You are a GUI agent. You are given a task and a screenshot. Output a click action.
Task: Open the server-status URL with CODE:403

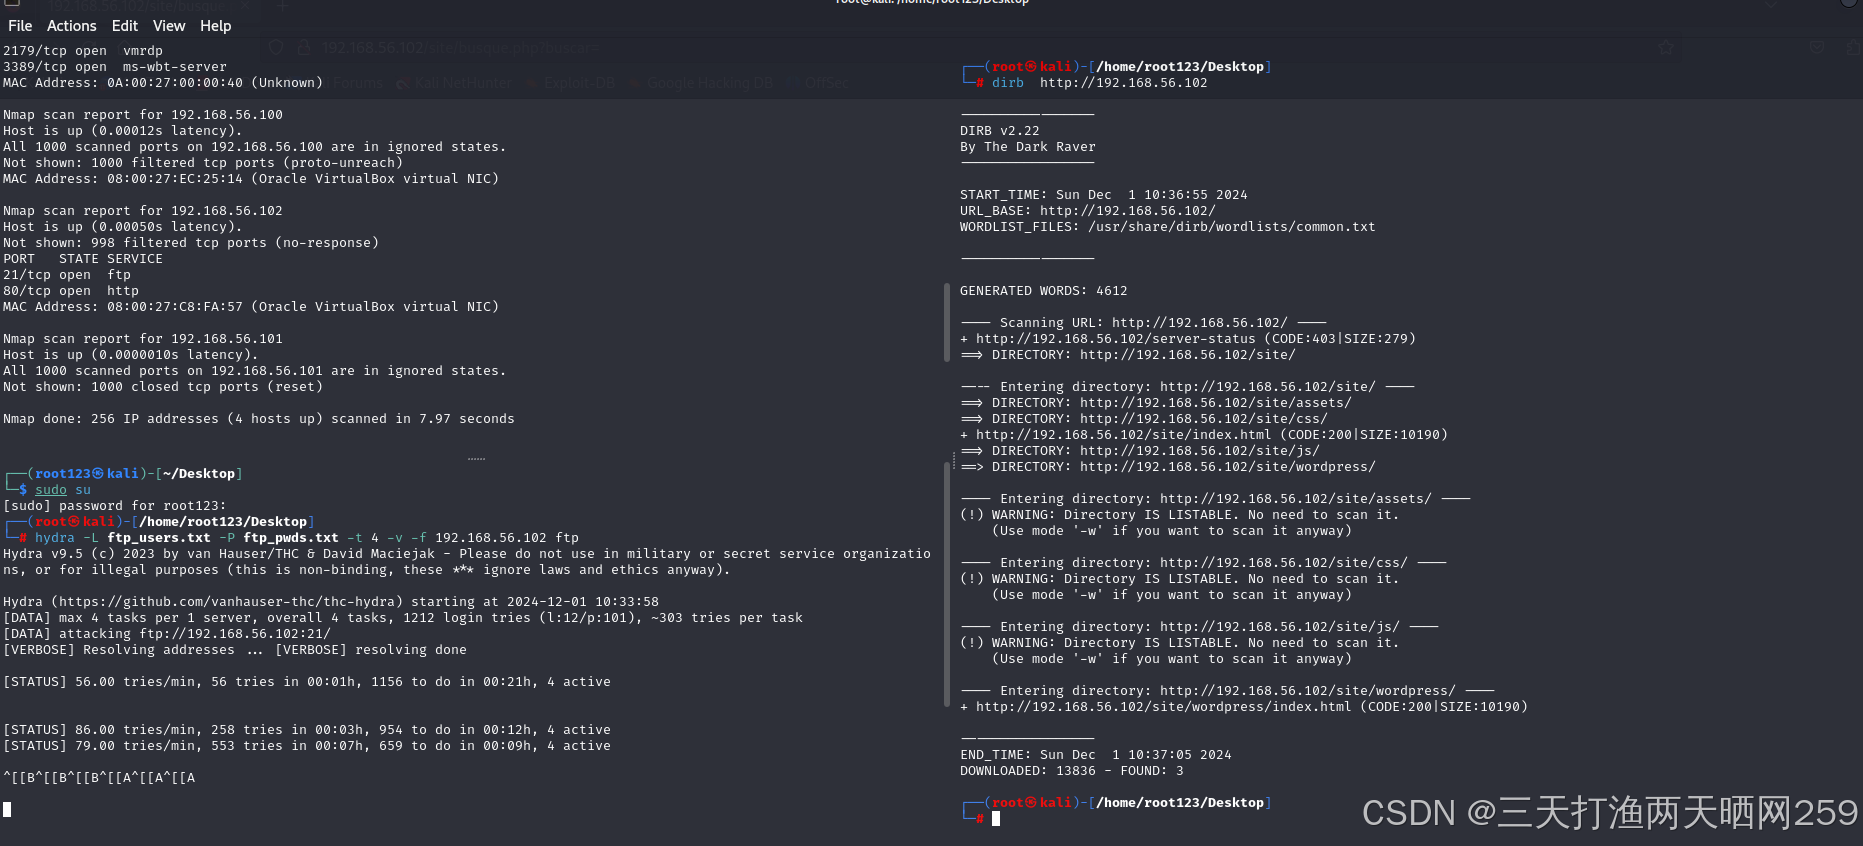(x=1116, y=339)
